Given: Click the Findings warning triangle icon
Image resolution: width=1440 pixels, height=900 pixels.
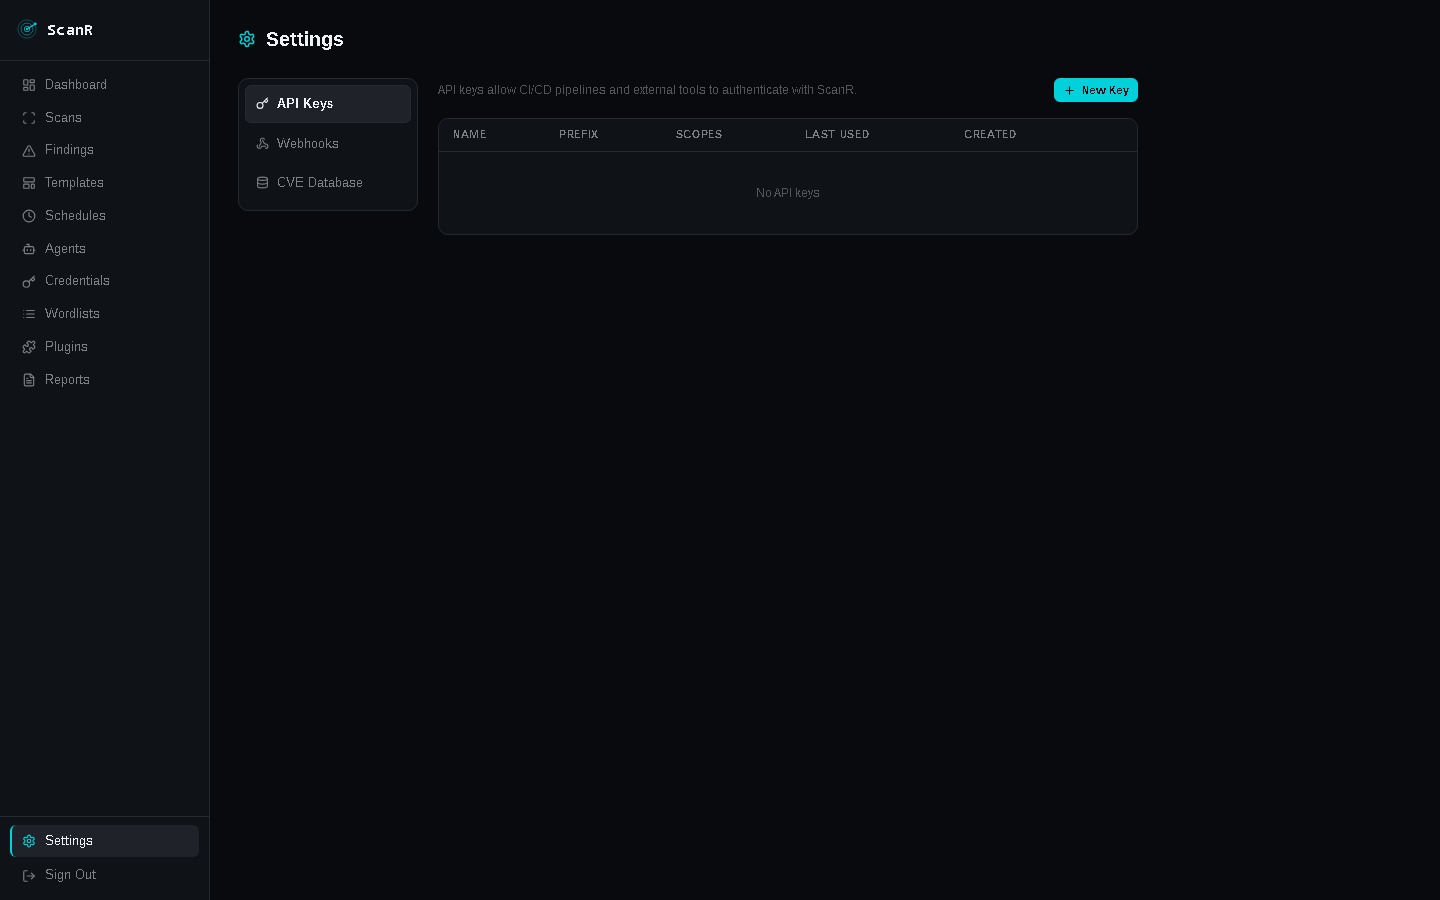Looking at the screenshot, I should (x=29, y=150).
